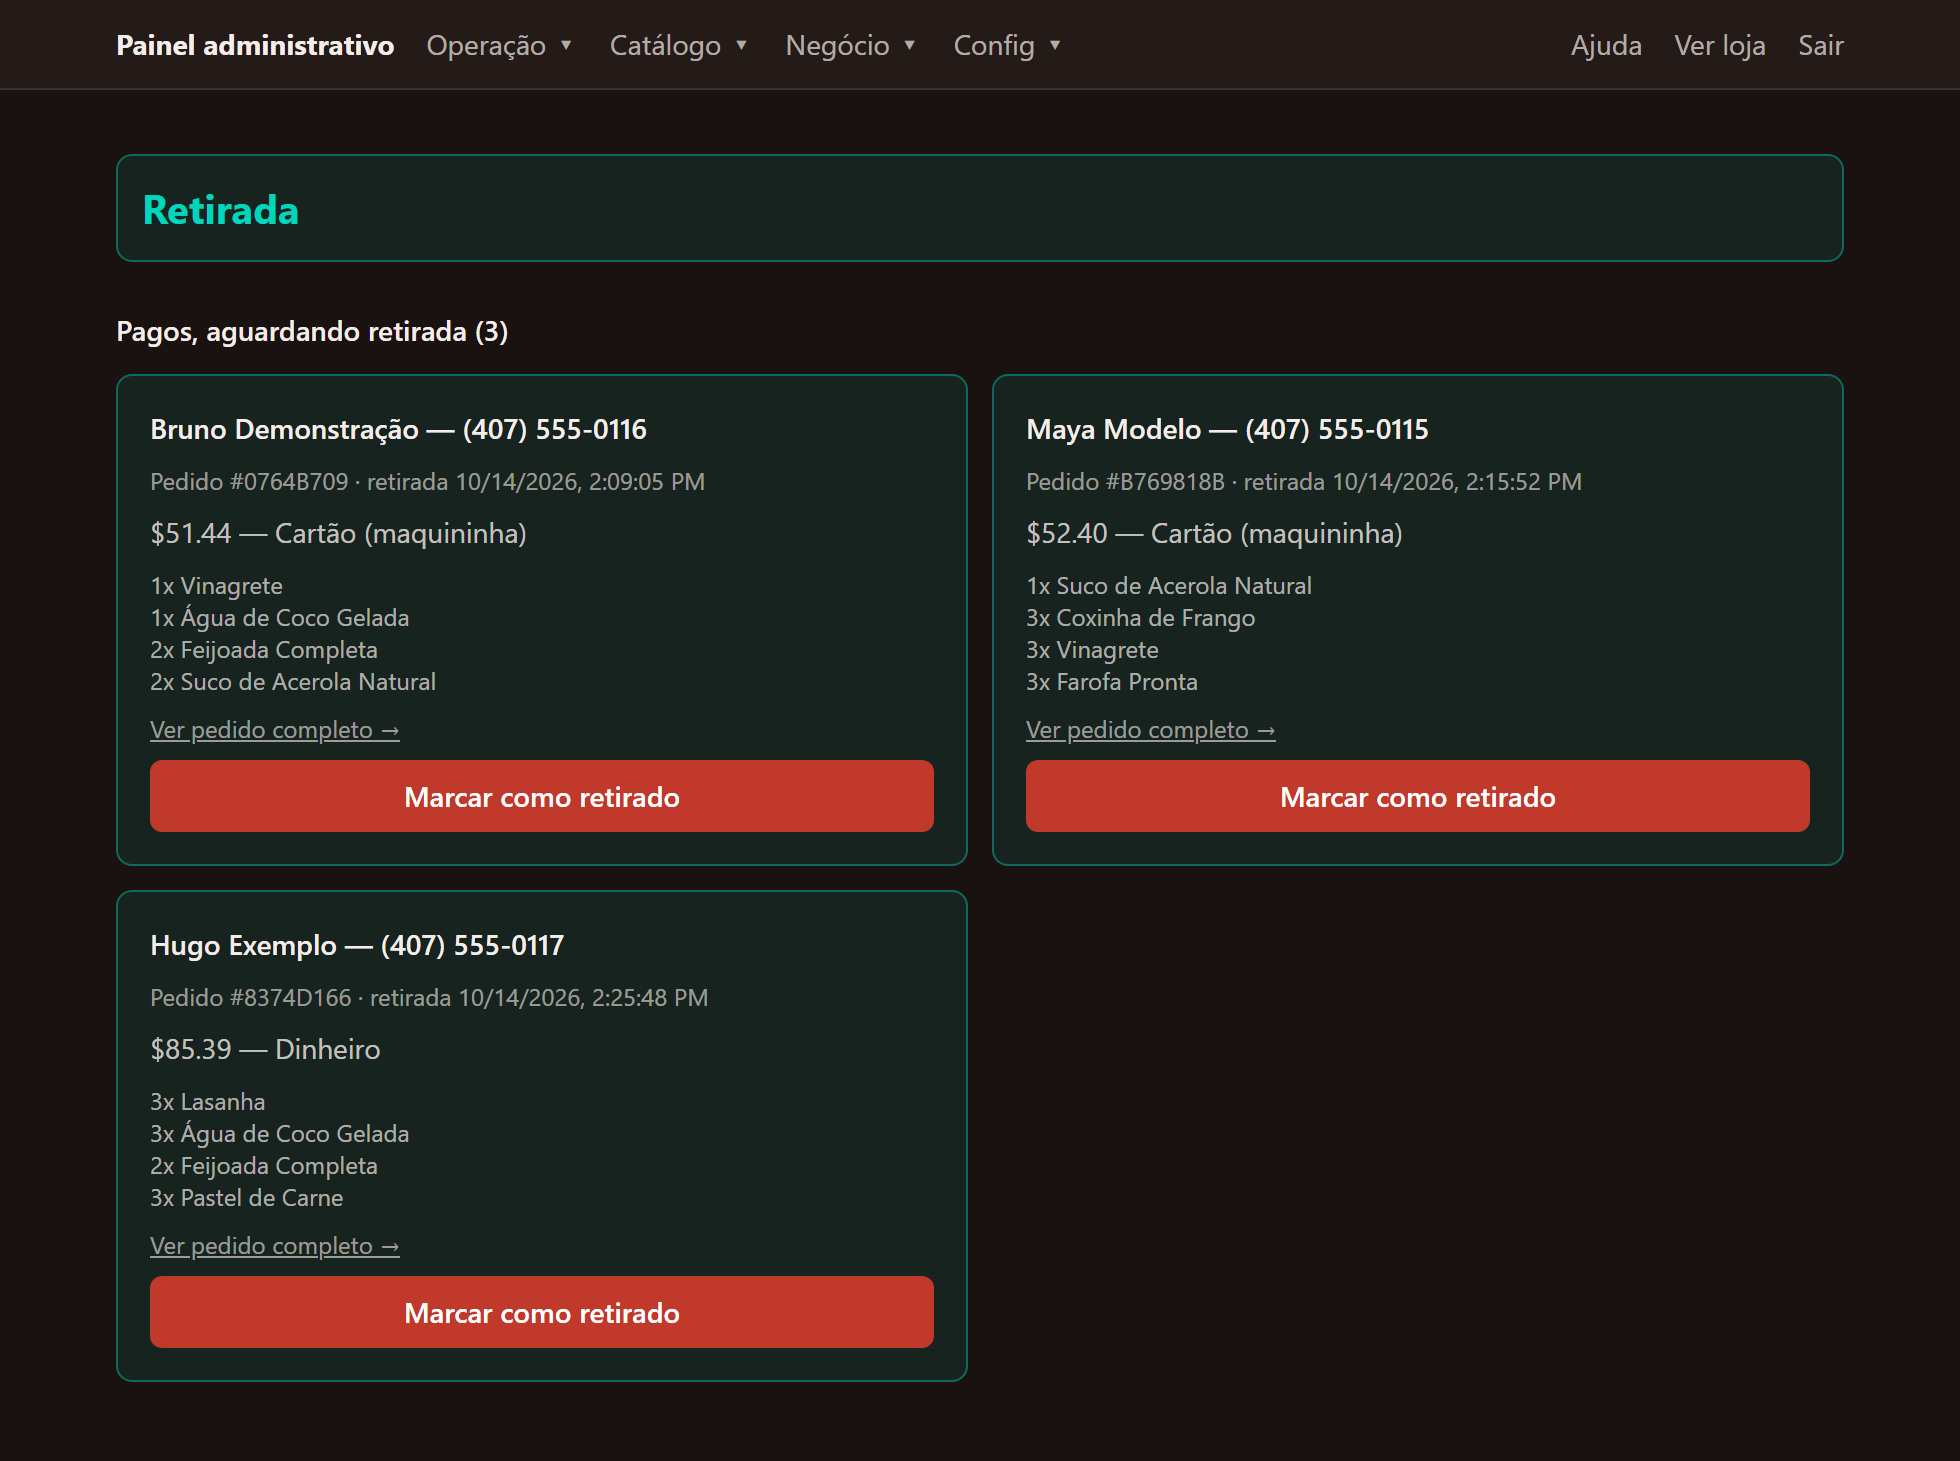Click the Painel administrativo title link

tap(255, 45)
